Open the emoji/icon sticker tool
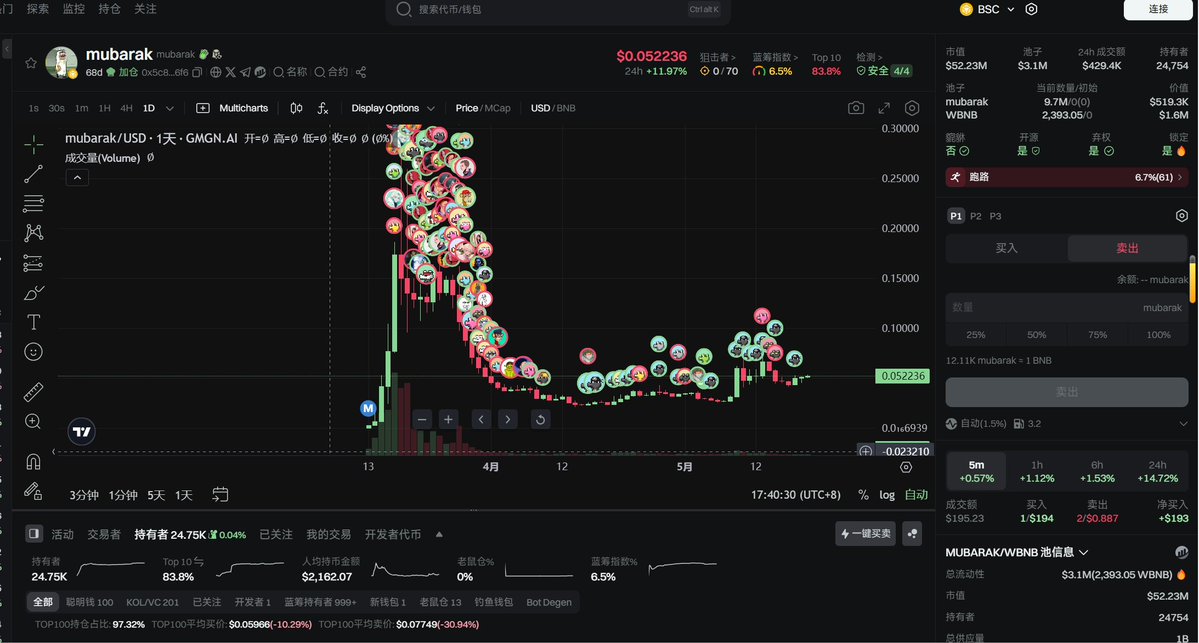The height and width of the screenshot is (643, 1199). coord(33,352)
